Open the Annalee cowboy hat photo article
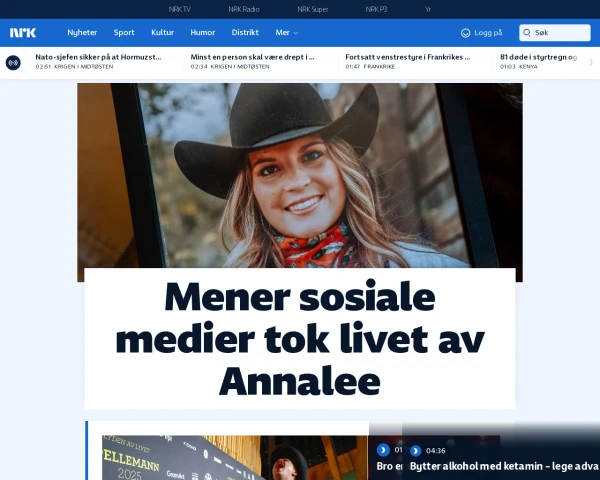Image resolution: width=600 pixels, height=480 pixels. pyautogui.click(x=300, y=180)
